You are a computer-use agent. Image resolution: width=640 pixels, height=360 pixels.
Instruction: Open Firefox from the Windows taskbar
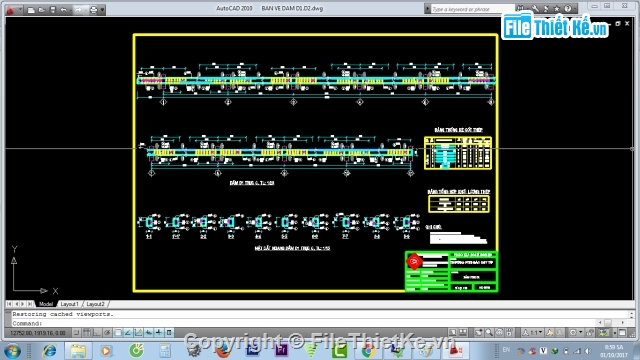click(224, 351)
